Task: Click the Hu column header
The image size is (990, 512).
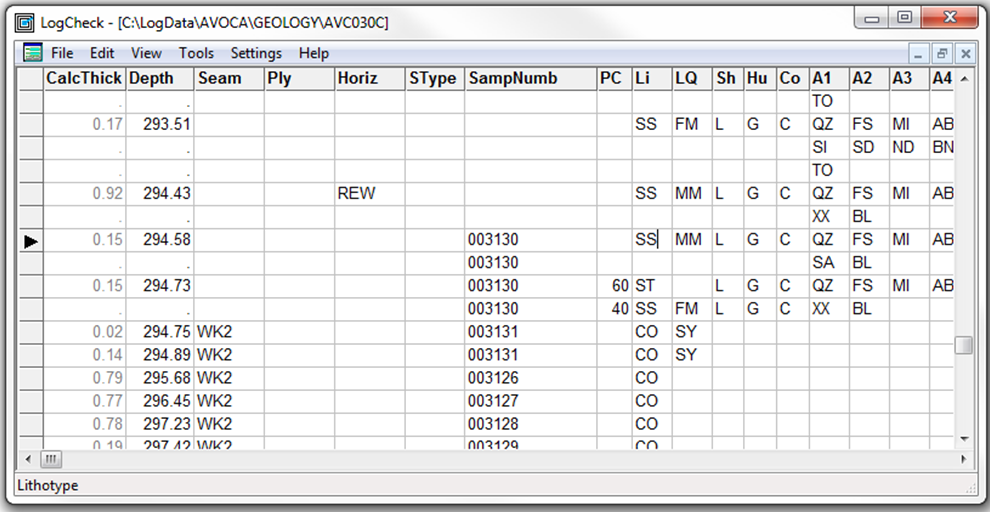Action: click(x=760, y=78)
